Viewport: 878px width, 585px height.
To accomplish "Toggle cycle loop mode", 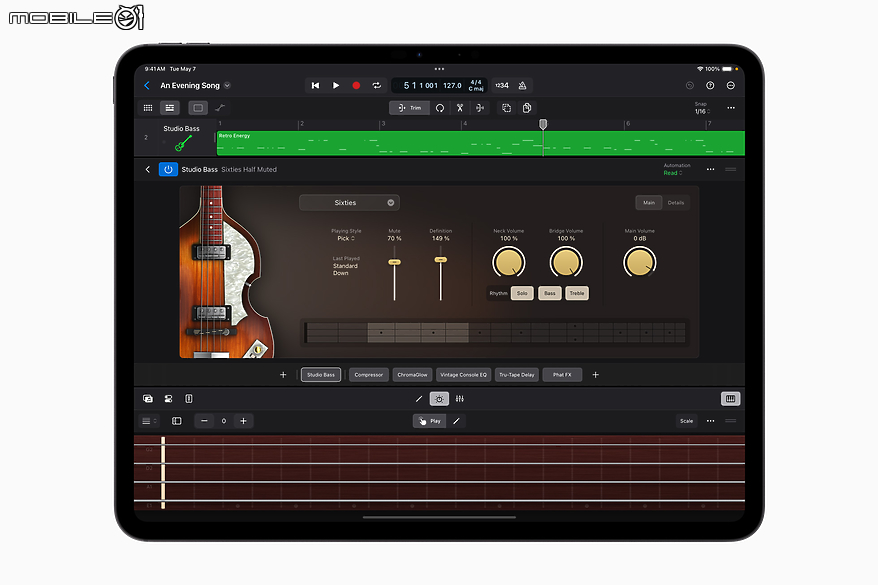I will (377, 86).
